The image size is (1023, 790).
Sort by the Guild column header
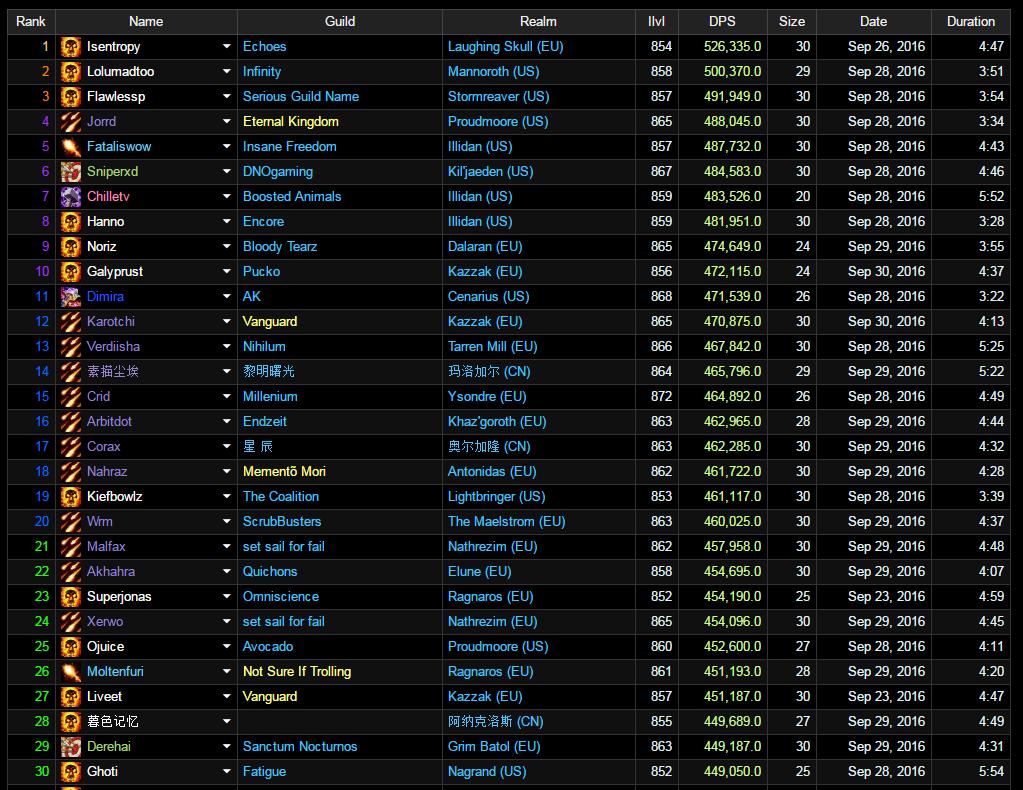click(x=340, y=22)
